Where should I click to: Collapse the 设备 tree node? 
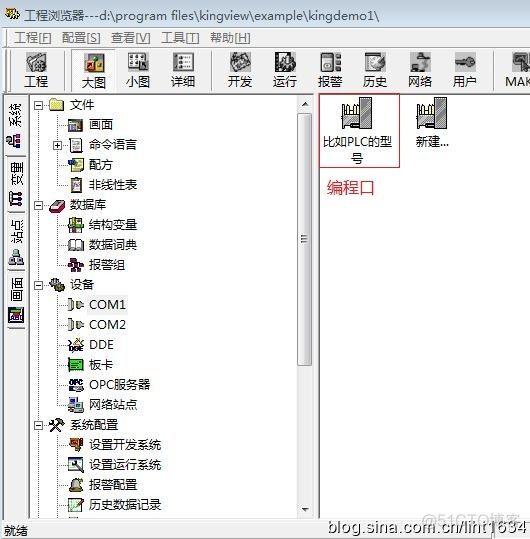pos(38,285)
